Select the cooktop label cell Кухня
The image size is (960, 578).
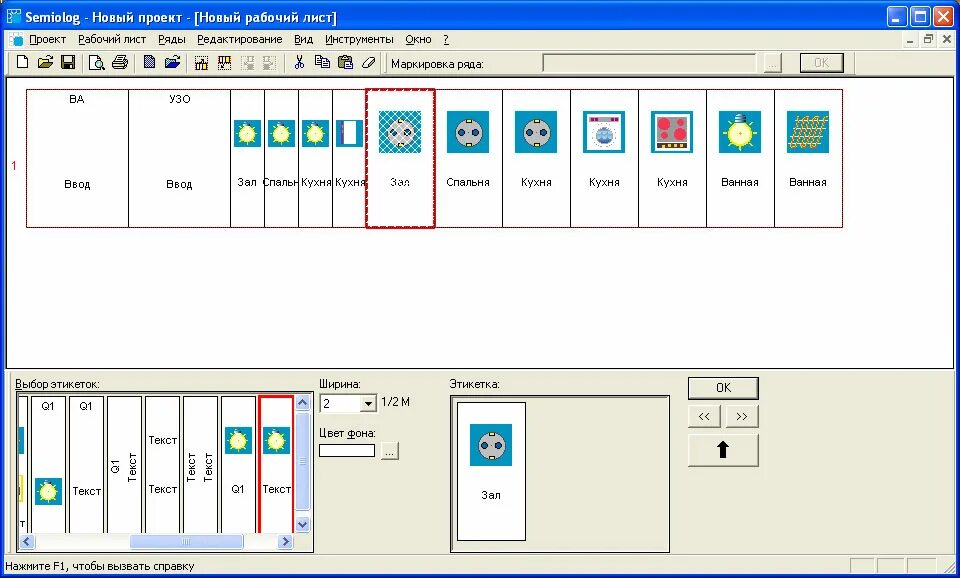pyautogui.click(x=672, y=159)
